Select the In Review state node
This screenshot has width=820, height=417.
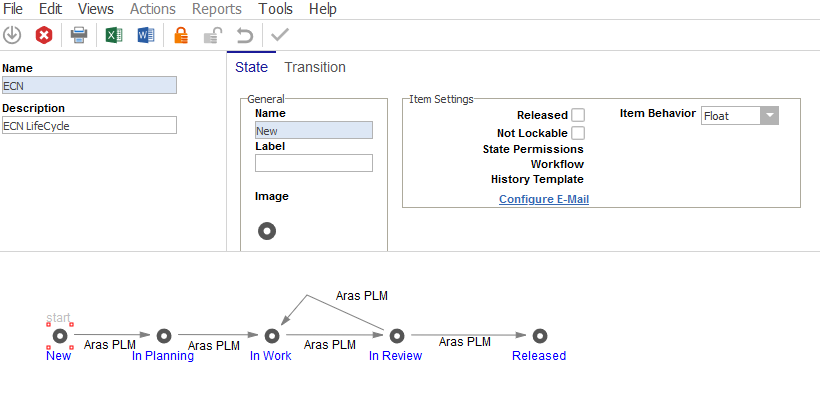(x=397, y=336)
